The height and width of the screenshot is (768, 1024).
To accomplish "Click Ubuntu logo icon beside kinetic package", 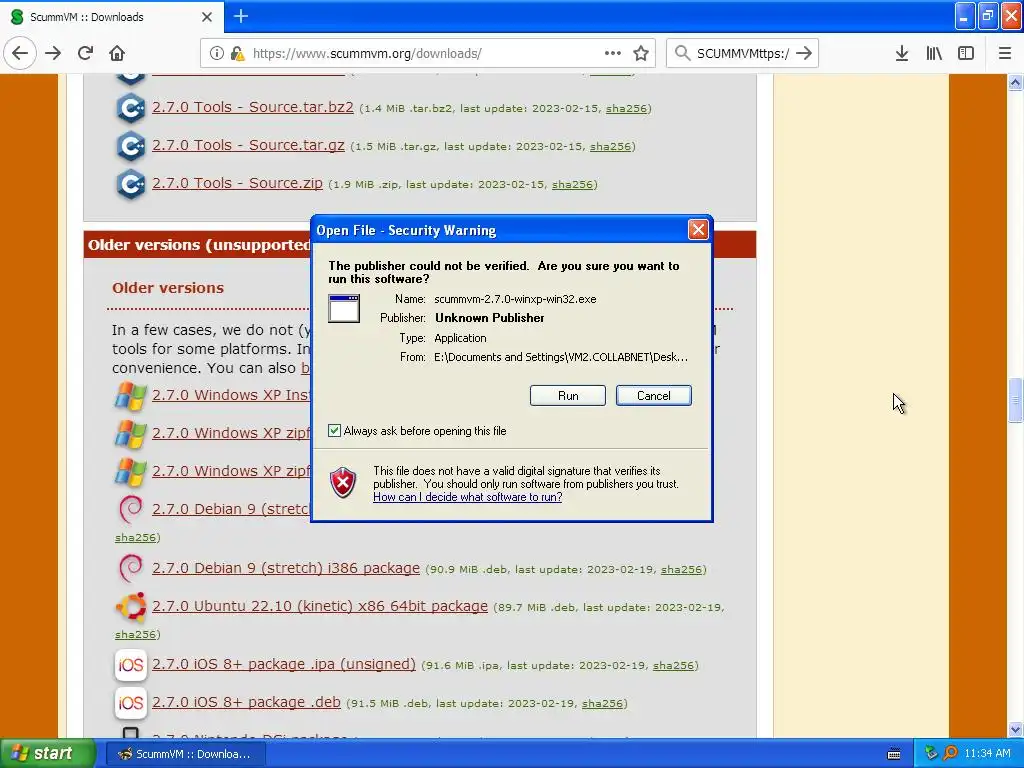I will (131, 607).
